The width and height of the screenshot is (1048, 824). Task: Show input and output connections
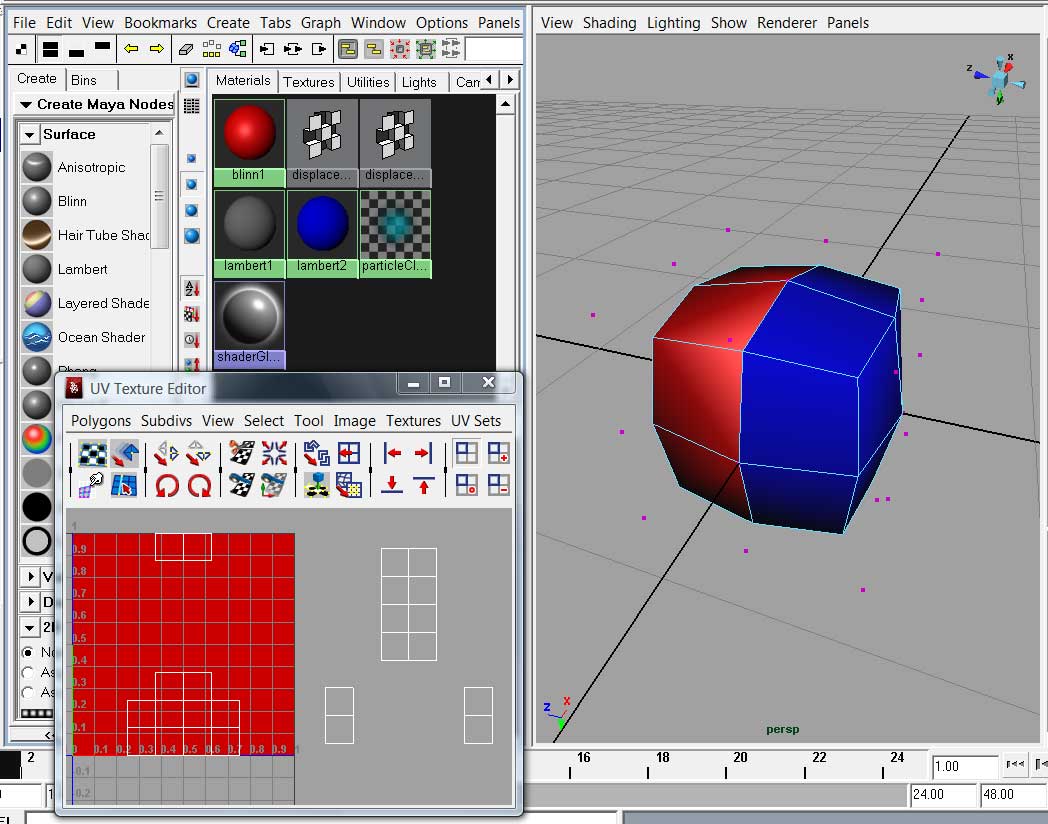(293, 49)
